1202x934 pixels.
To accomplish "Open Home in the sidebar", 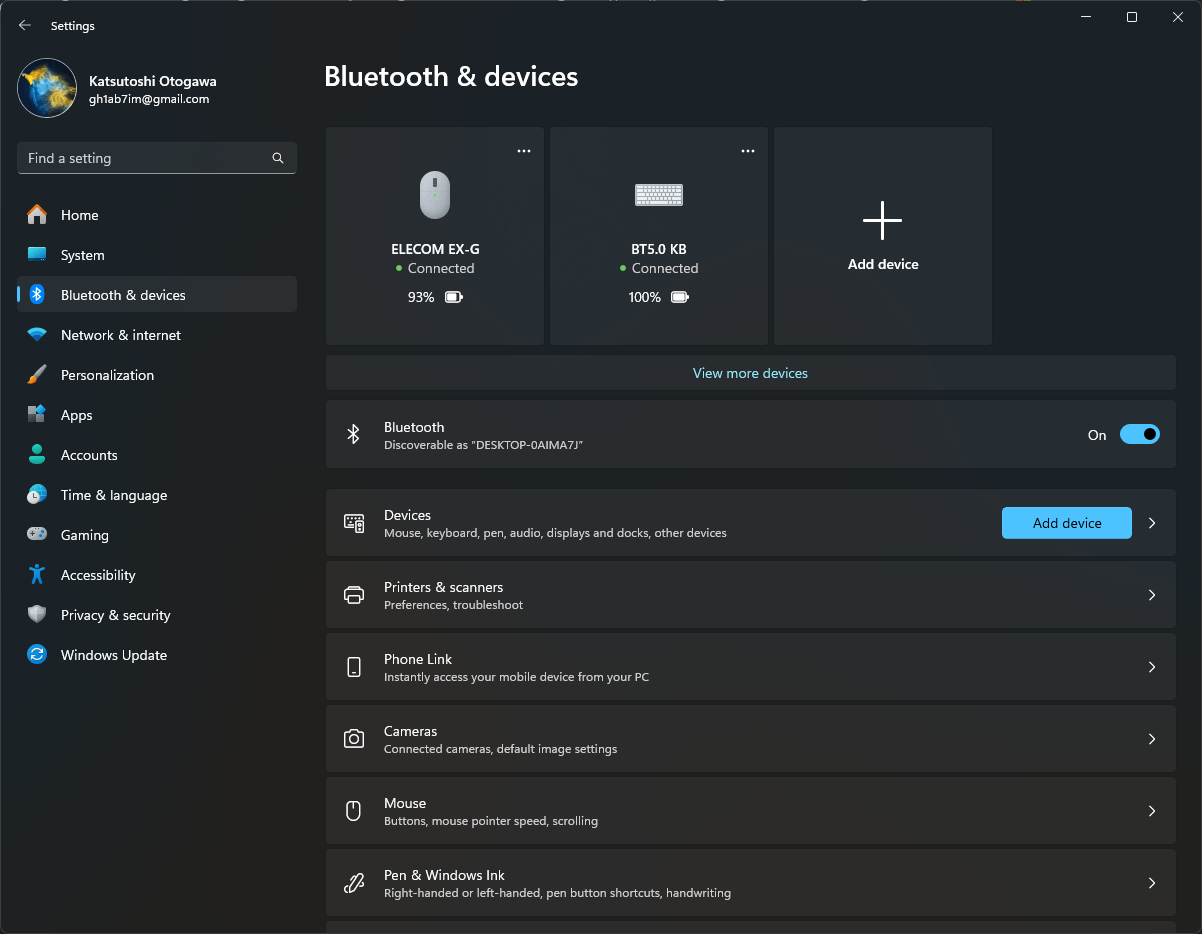I will point(157,215).
